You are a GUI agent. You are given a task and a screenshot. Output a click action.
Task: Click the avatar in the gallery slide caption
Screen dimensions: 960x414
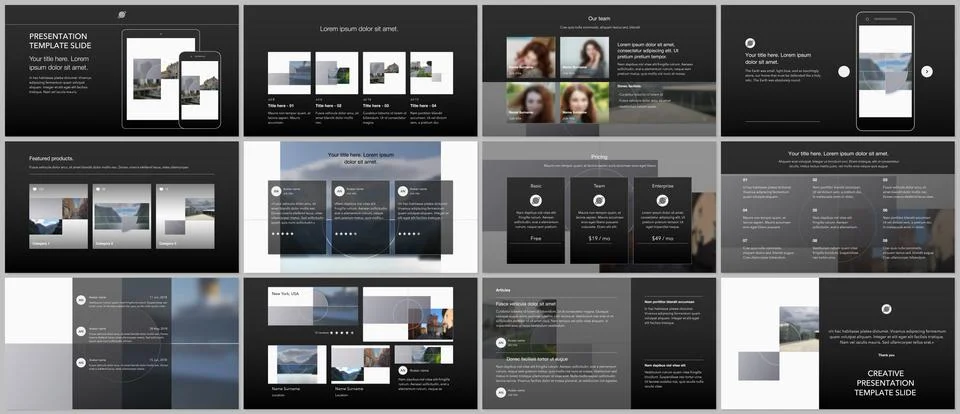[403, 370]
